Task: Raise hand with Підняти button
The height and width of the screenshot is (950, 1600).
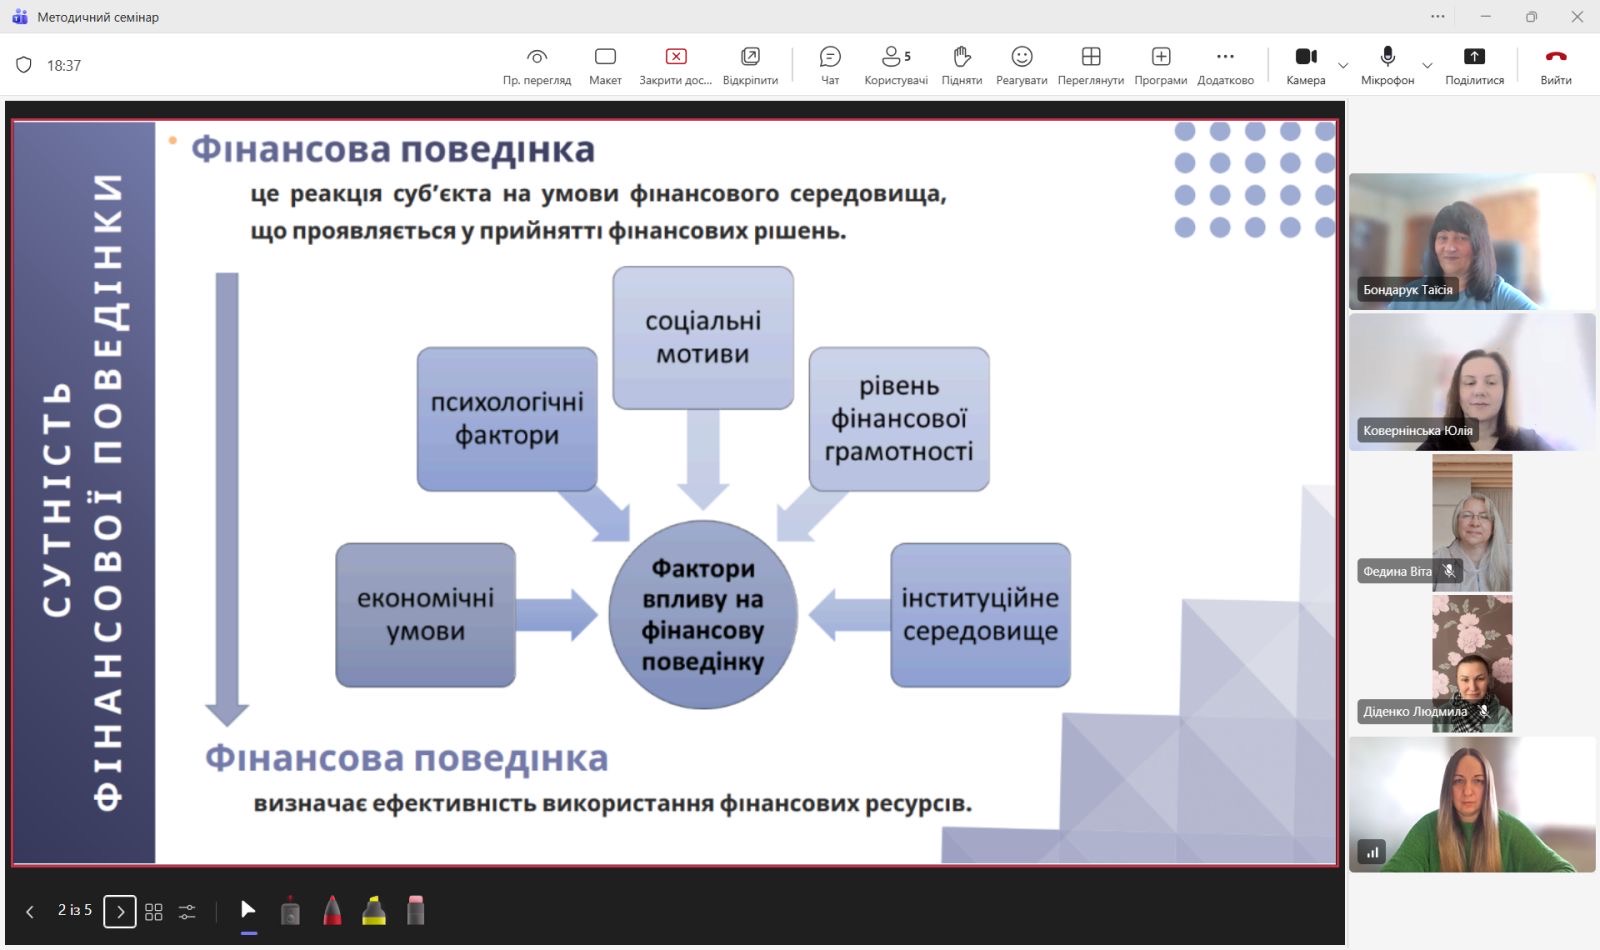Action: click(x=961, y=65)
